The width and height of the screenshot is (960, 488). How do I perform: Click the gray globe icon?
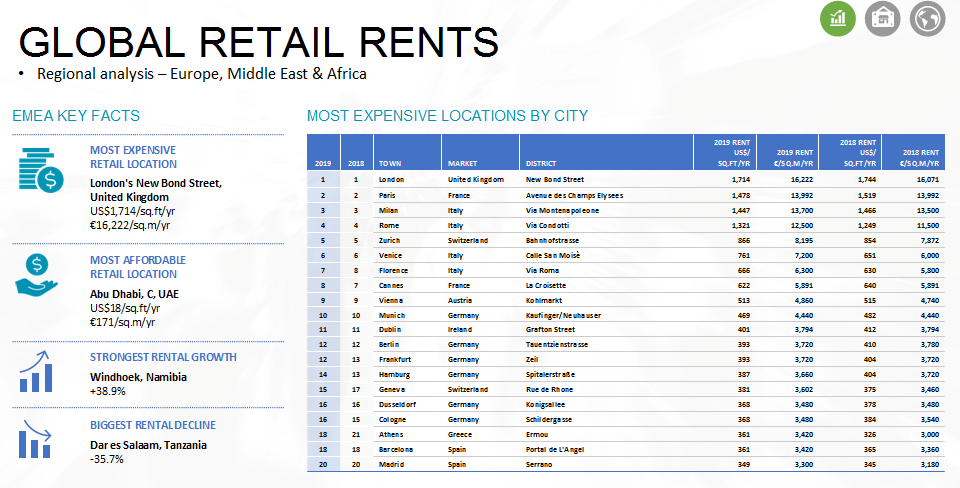click(x=928, y=19)
